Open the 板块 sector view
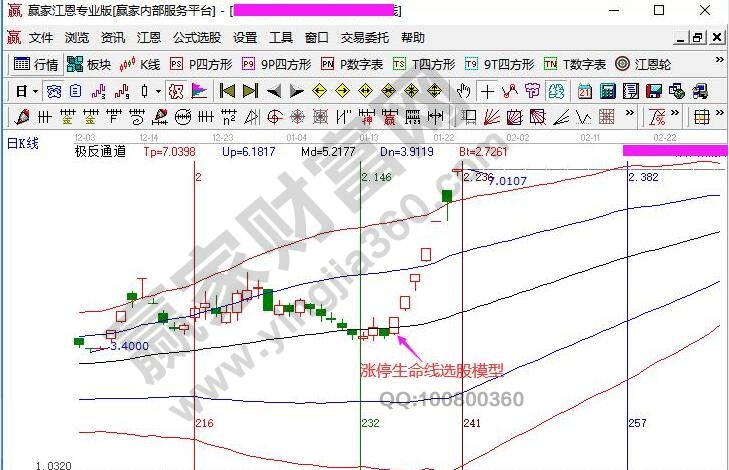The image size is (729, 470). 89,64
